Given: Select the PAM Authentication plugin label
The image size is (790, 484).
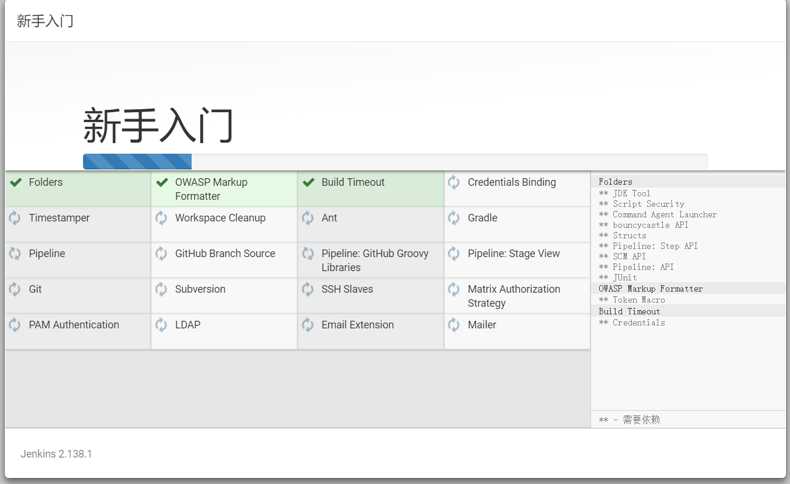Looking at the screenshot, I should (x=74, y=325).
